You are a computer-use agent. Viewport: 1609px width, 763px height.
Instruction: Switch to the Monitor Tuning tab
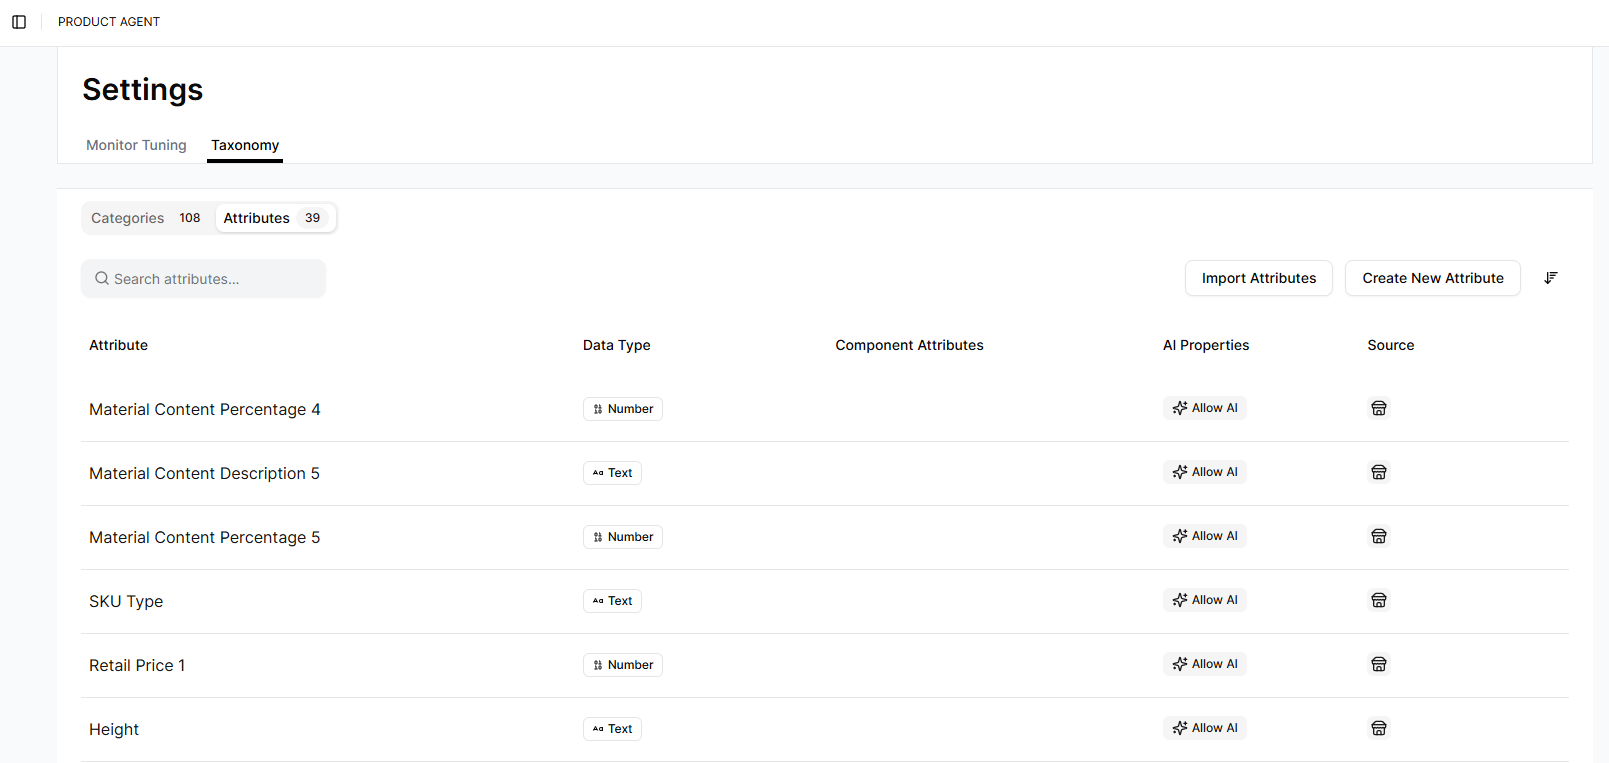tap(136, 145)
